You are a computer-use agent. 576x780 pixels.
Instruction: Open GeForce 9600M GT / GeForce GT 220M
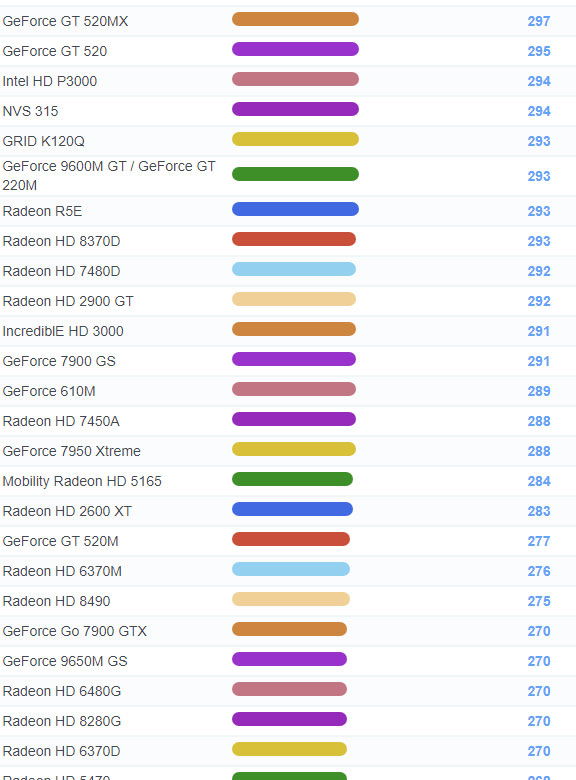click(x=109, y=176)
